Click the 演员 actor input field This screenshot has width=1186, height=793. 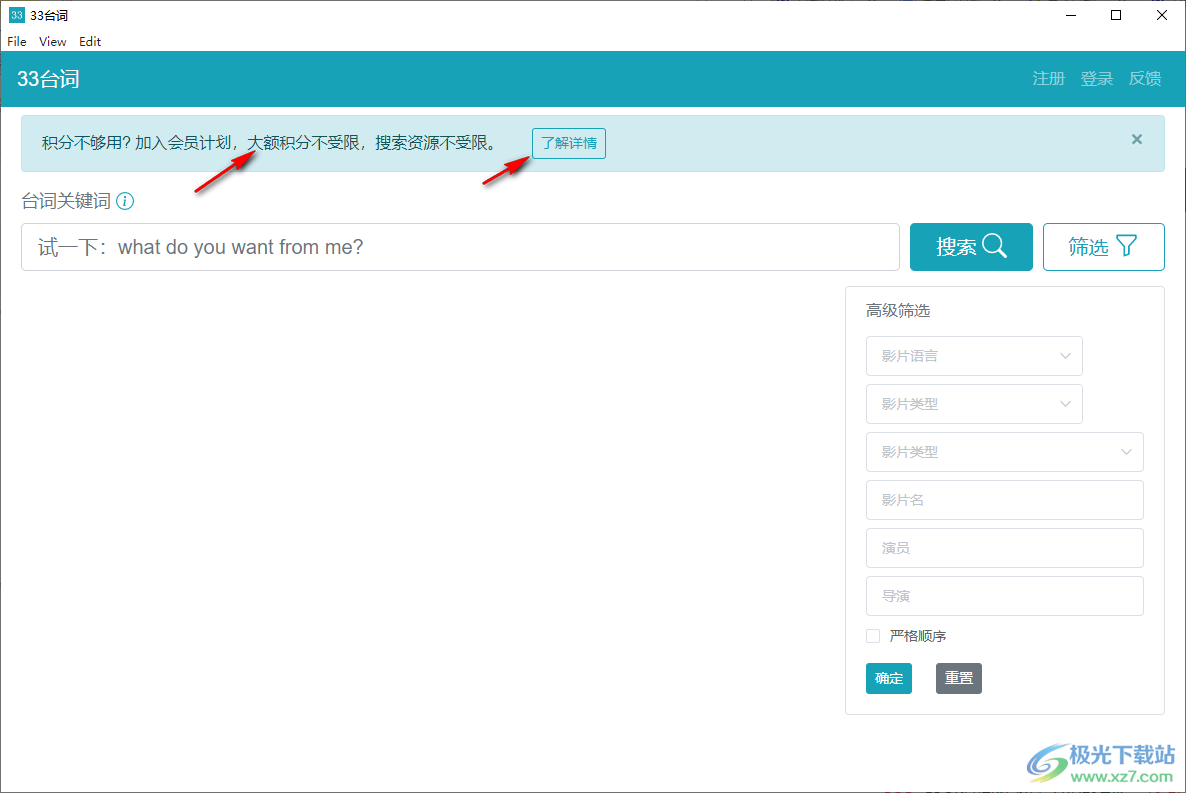[x=1004, y=548]
